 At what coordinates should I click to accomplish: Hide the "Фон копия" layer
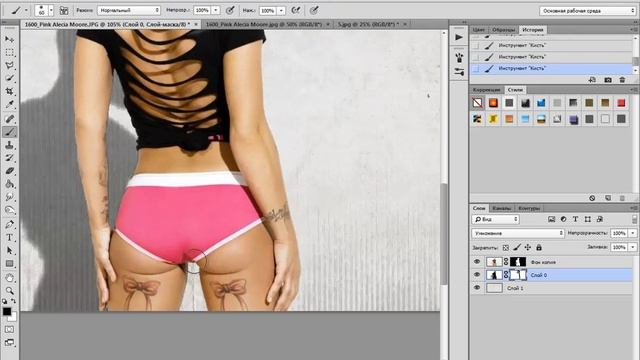[x=477, y=262]
